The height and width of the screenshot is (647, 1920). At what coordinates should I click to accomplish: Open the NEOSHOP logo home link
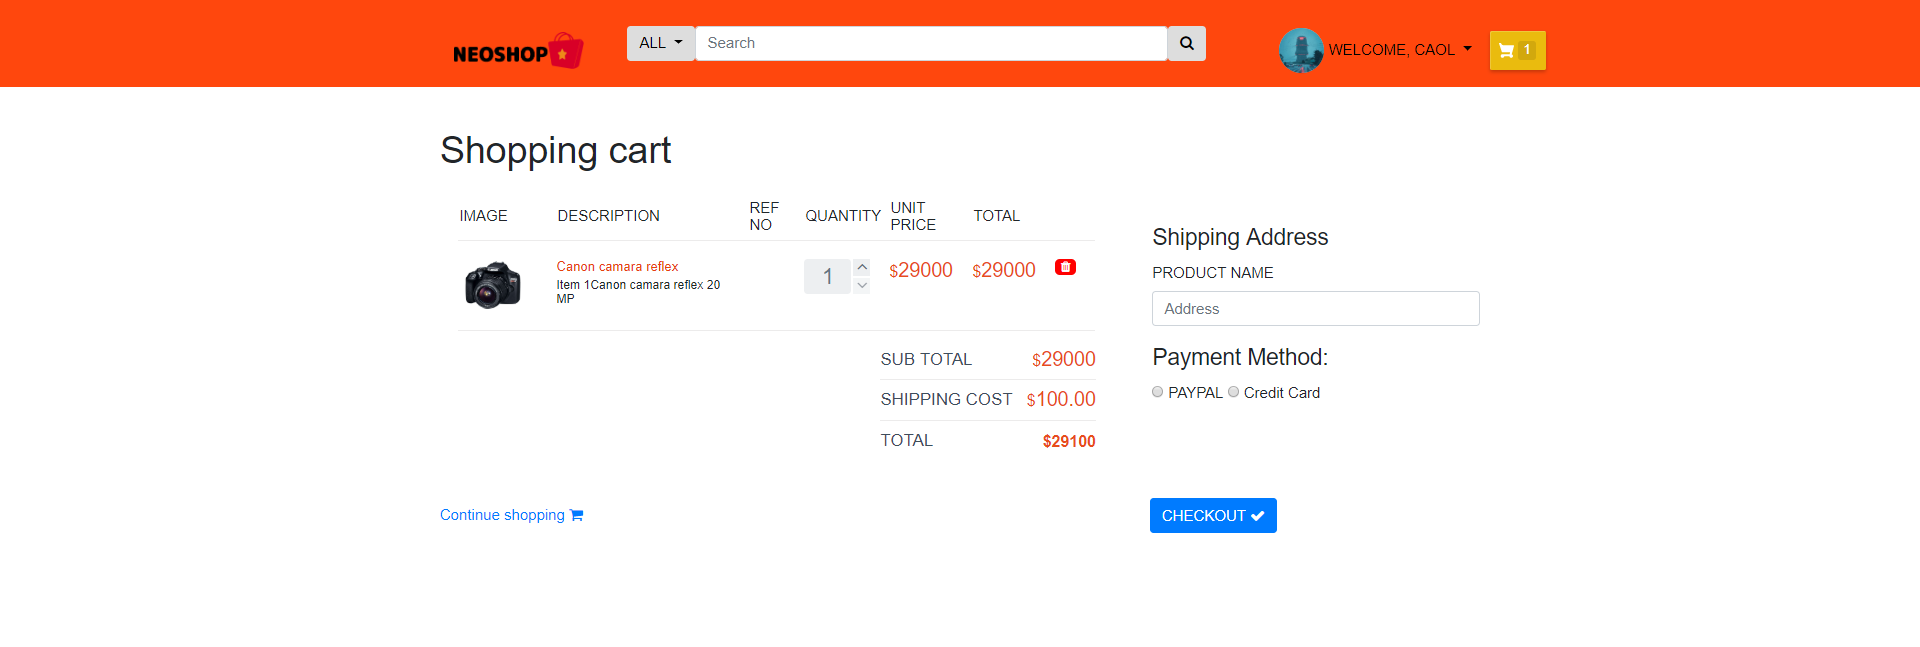pos(518,51)
